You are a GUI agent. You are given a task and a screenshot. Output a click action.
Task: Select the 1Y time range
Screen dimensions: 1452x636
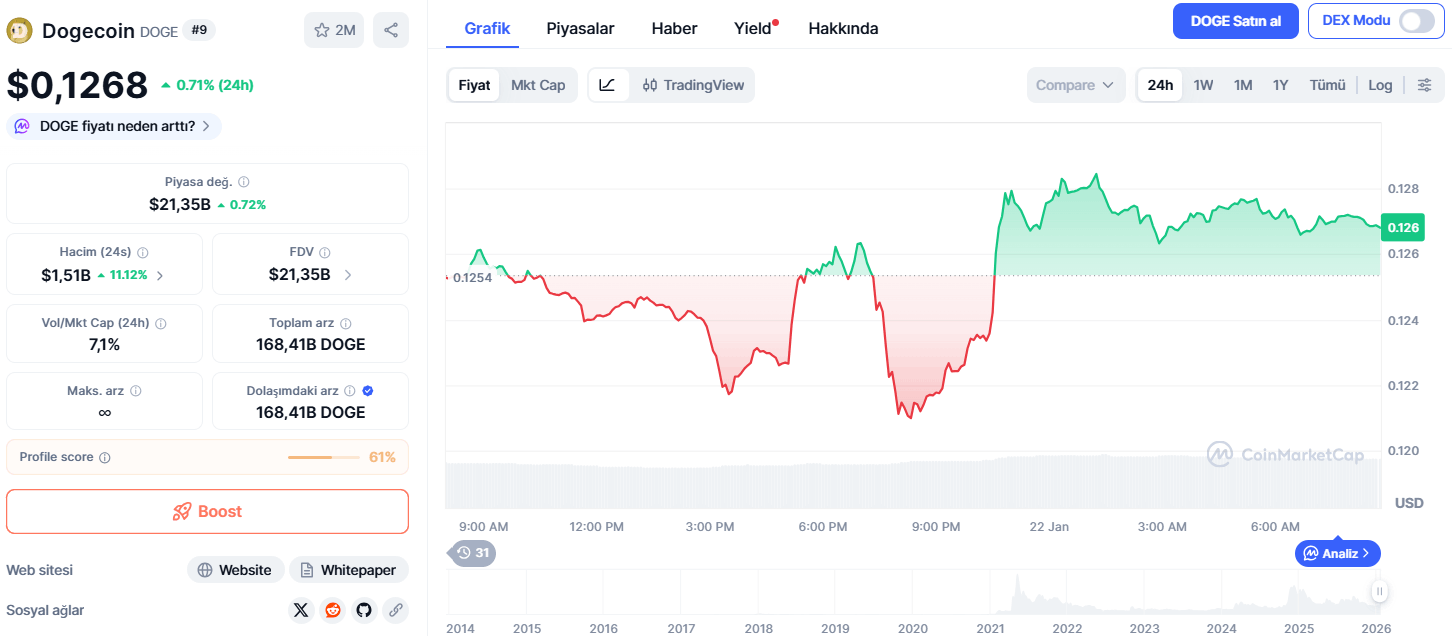pyautogui.click(x=1280, y=85)
